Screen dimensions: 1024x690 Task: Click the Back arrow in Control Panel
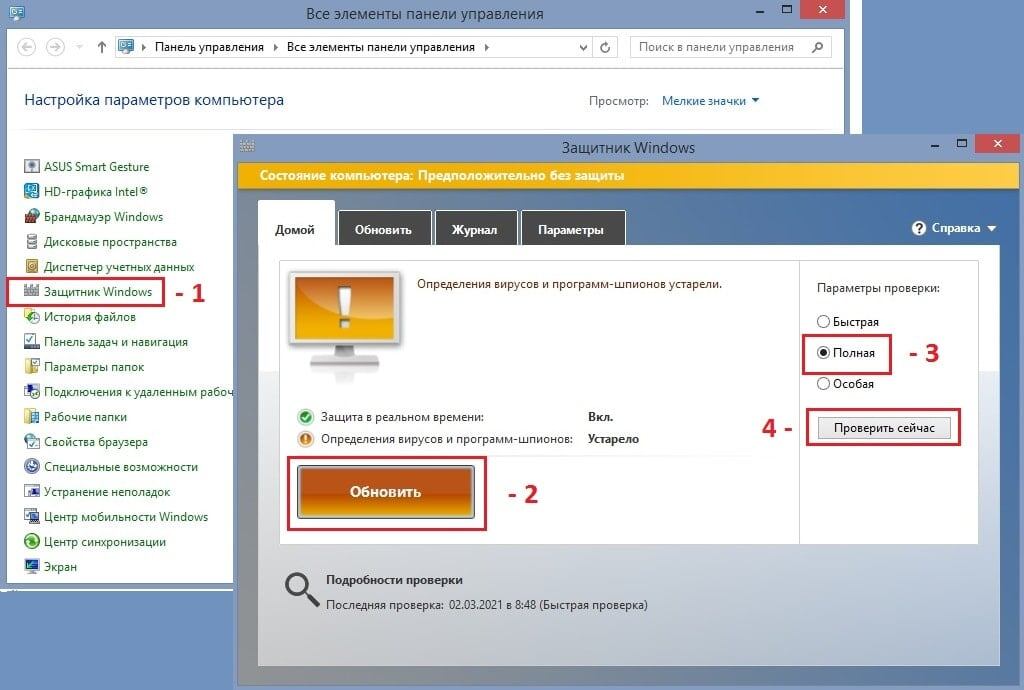(26, 47)
